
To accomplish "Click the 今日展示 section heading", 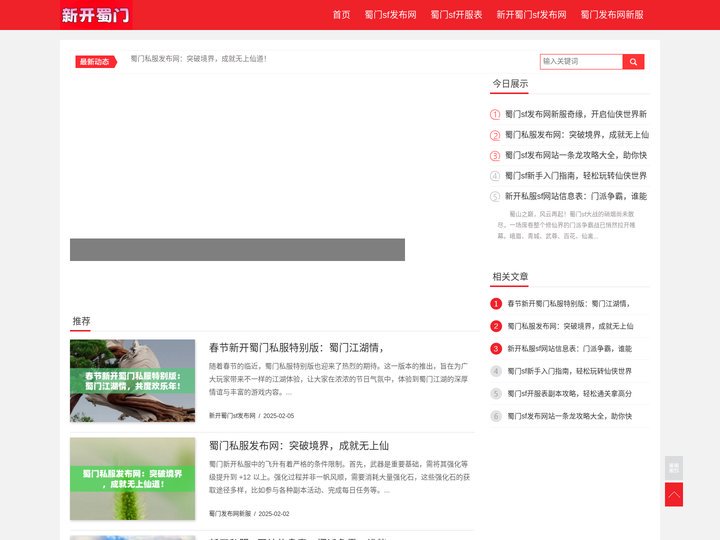I will click(x=510, y=84).
